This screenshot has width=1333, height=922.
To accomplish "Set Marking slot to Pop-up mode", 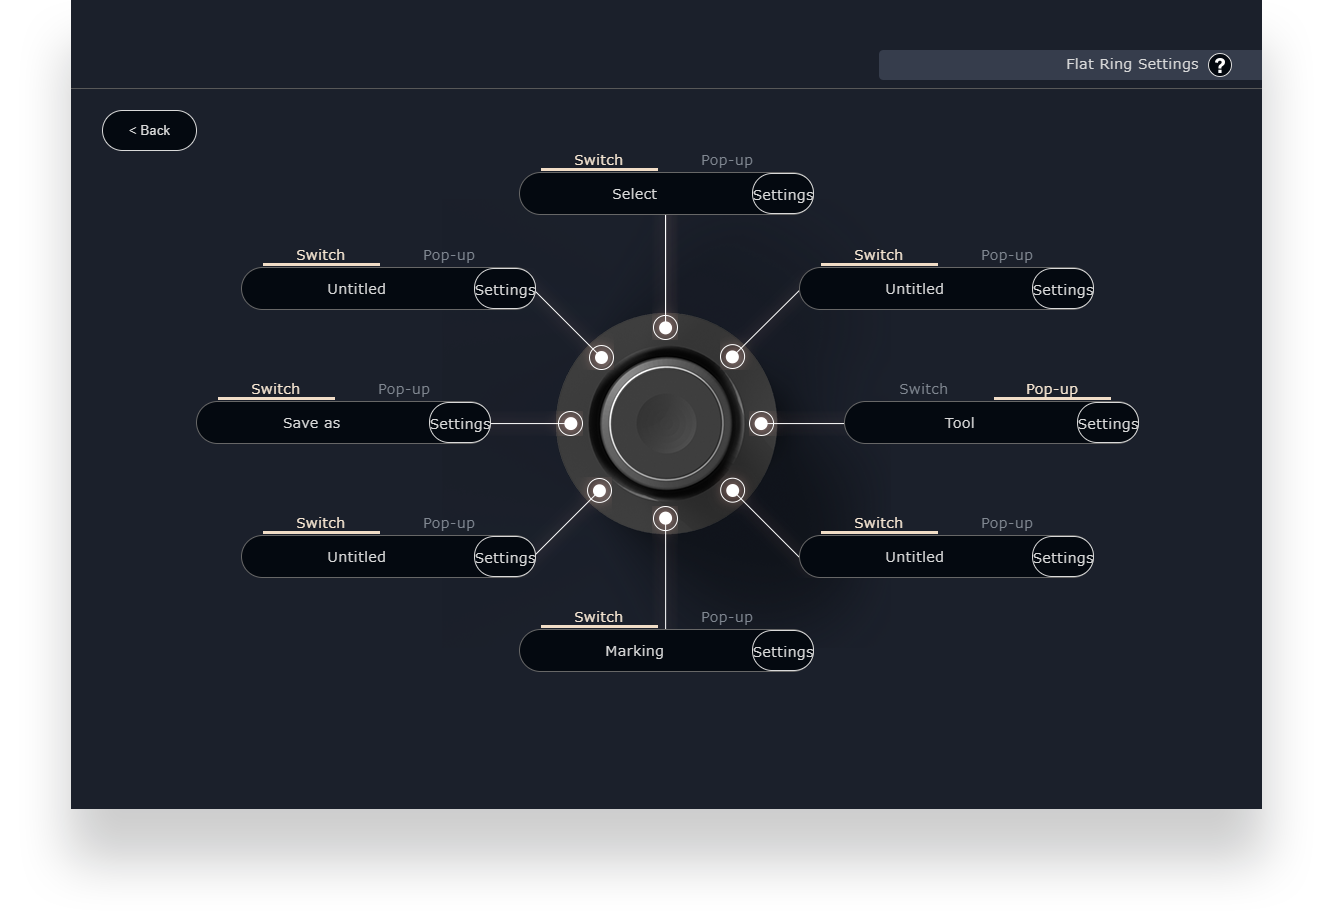I will pos(727,617).
